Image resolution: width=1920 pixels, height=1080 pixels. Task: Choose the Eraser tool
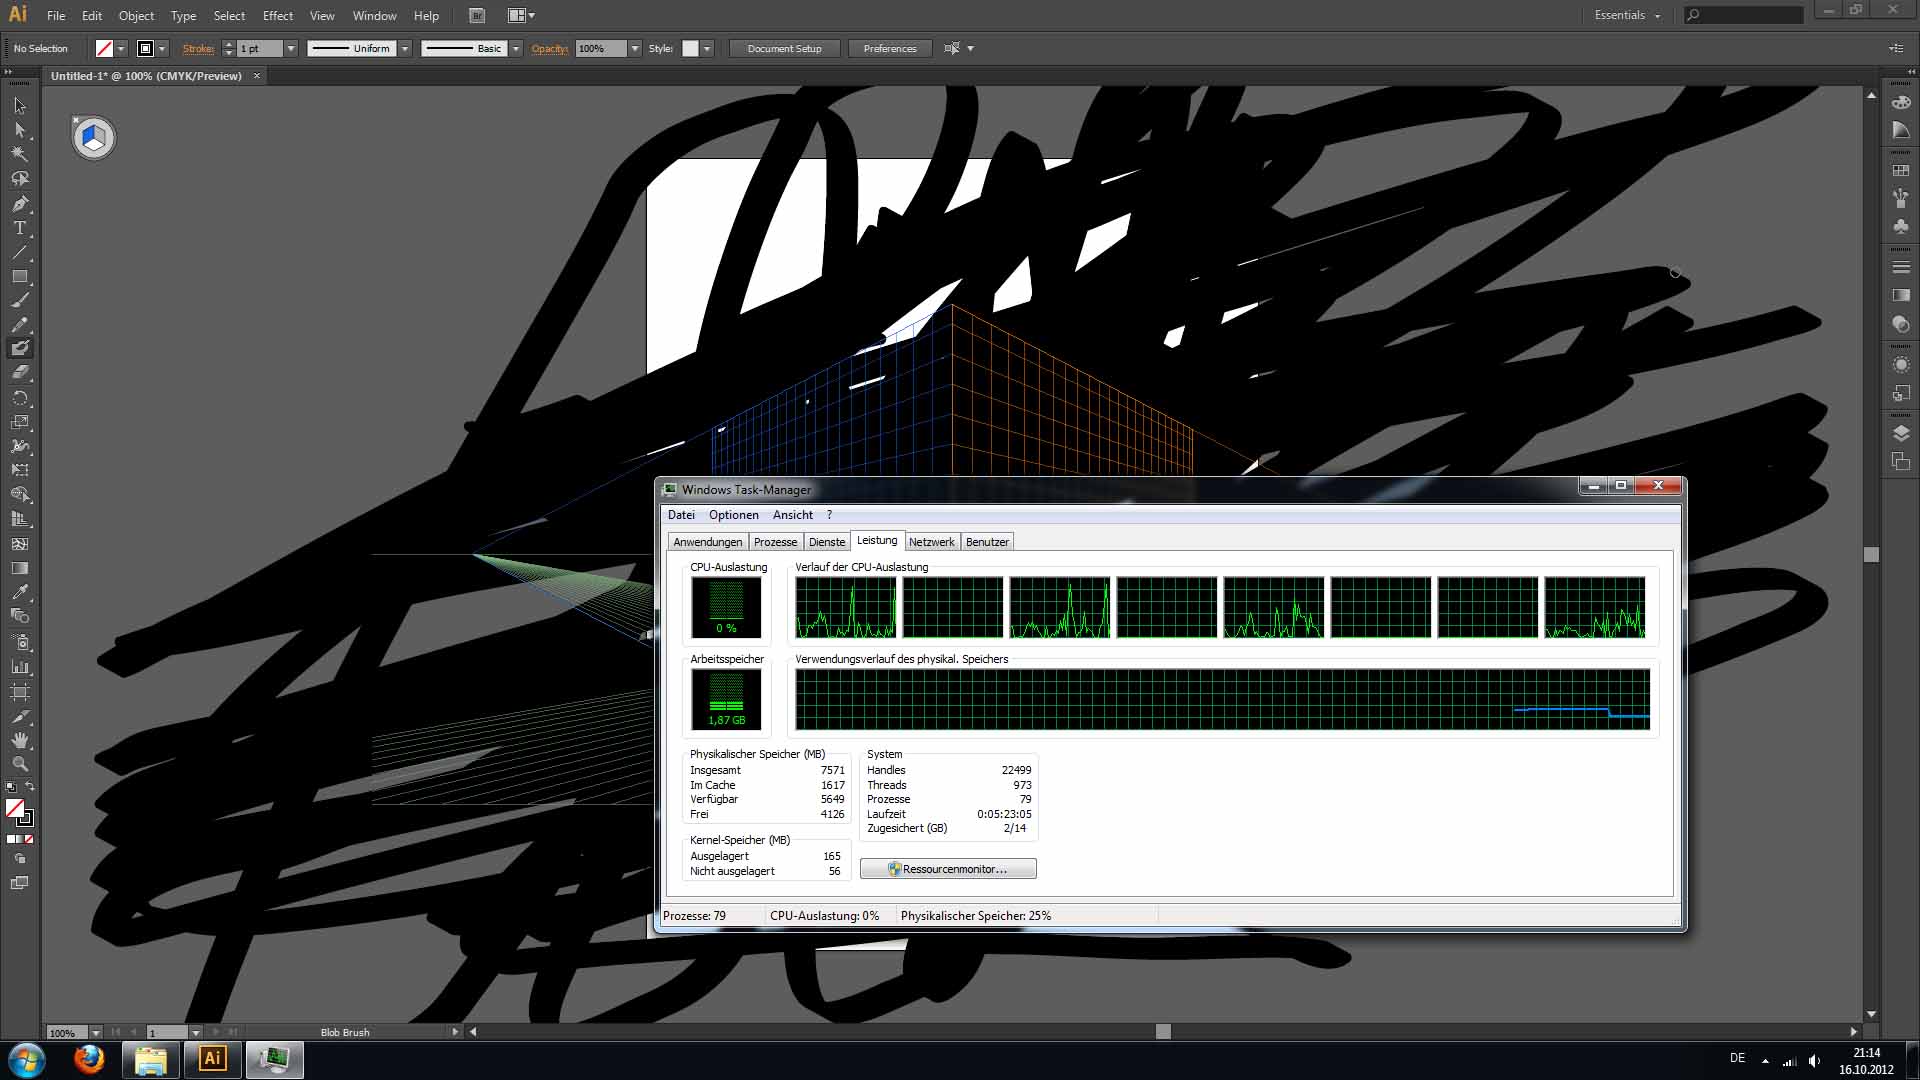tap(20, 372)
